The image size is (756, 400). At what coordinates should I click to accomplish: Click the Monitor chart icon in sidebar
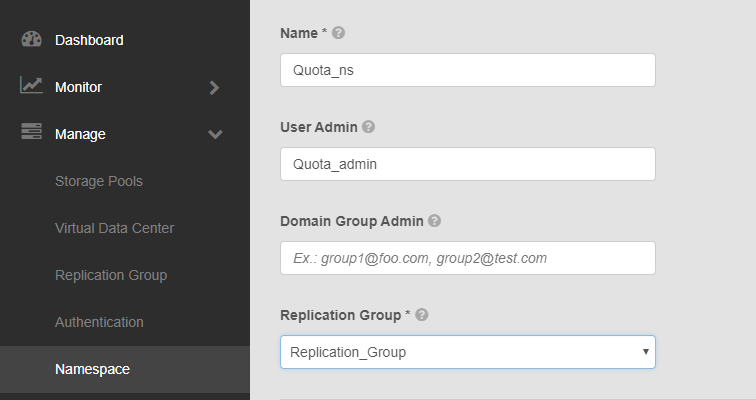(x=31, y=86)
